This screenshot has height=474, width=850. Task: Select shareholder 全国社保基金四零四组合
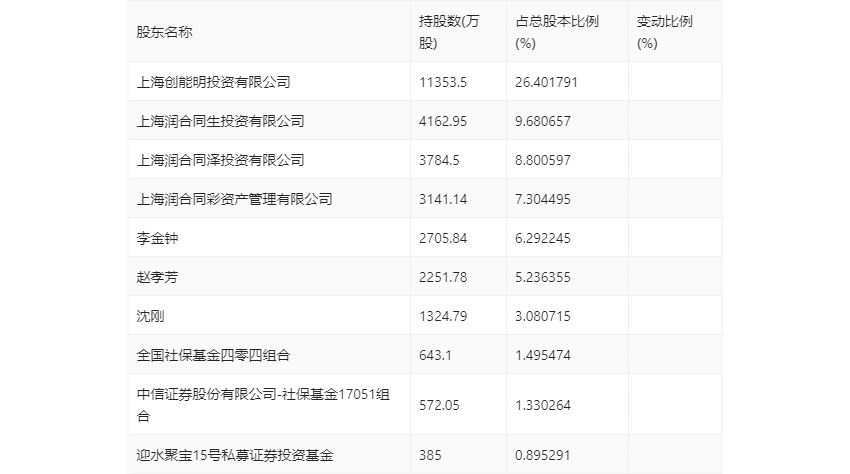click(214, 355)
